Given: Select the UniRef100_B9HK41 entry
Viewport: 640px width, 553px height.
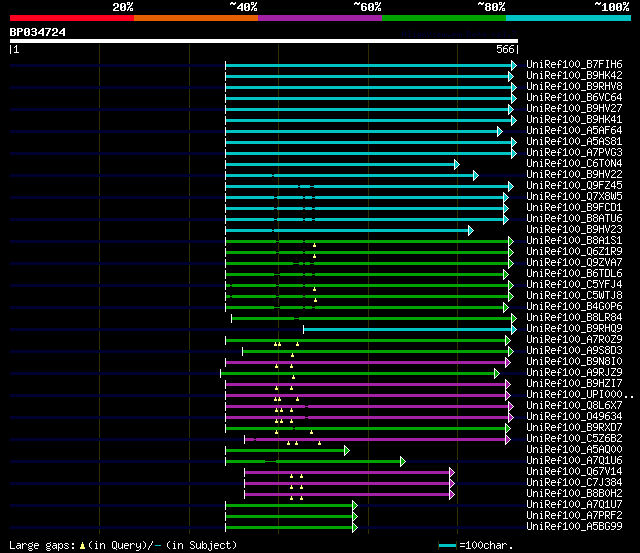Looking at the screenshot, I should (x=574, y=120).
